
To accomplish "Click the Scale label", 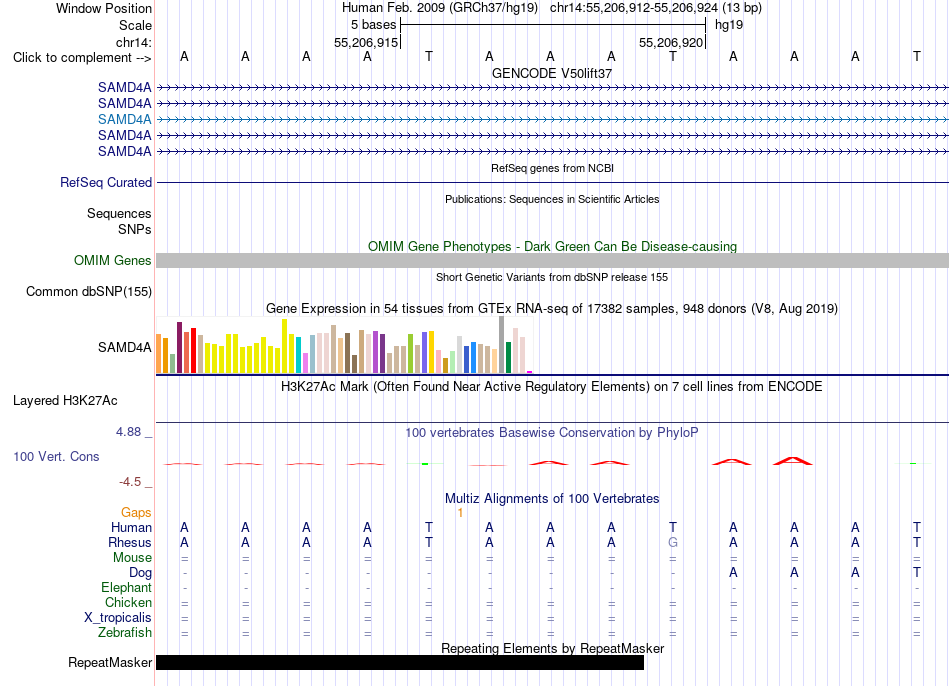I will 135,25.
